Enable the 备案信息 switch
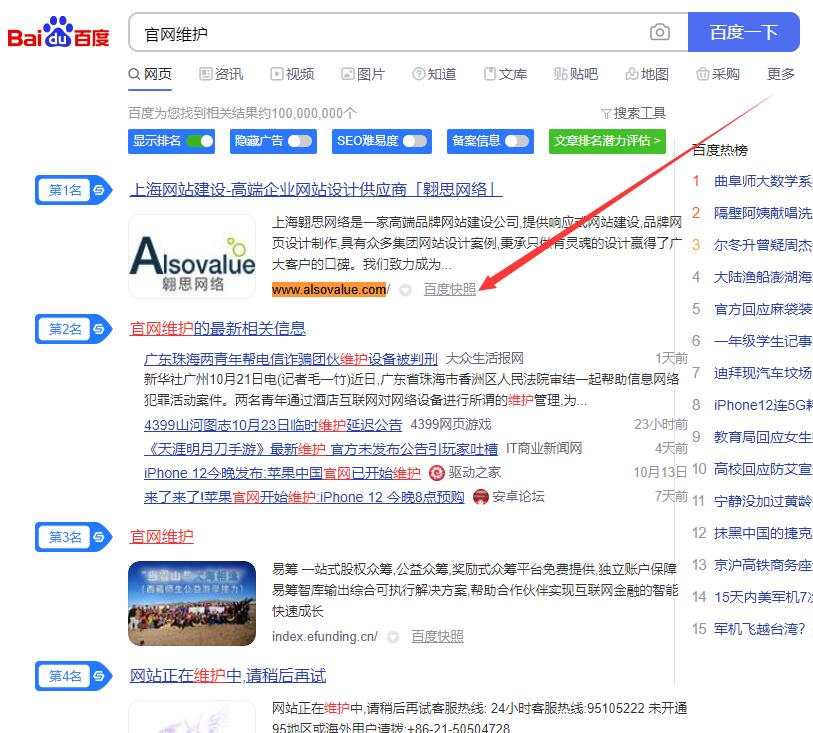 (x=517, y=141)
